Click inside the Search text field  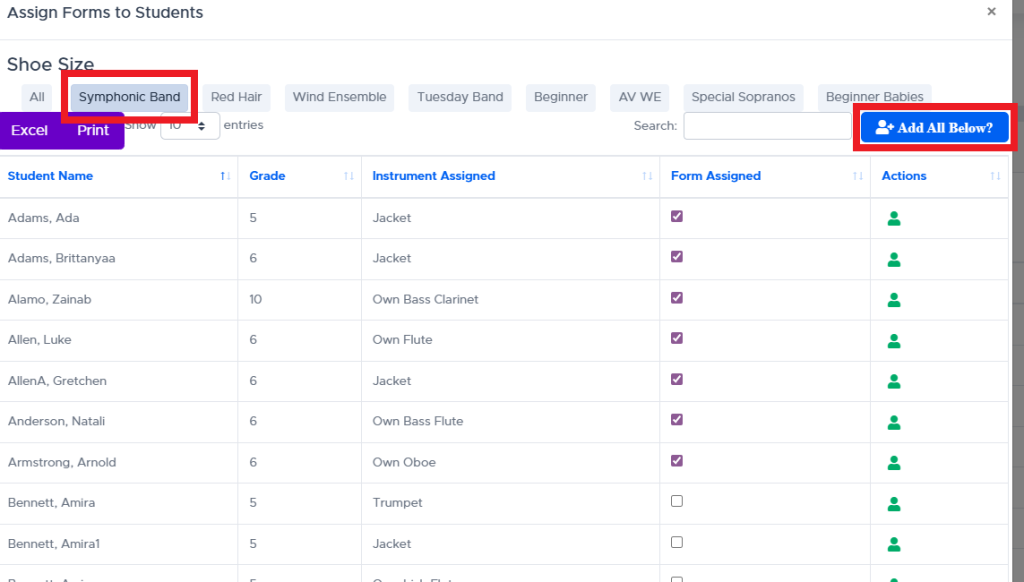[x=767, y=126]
